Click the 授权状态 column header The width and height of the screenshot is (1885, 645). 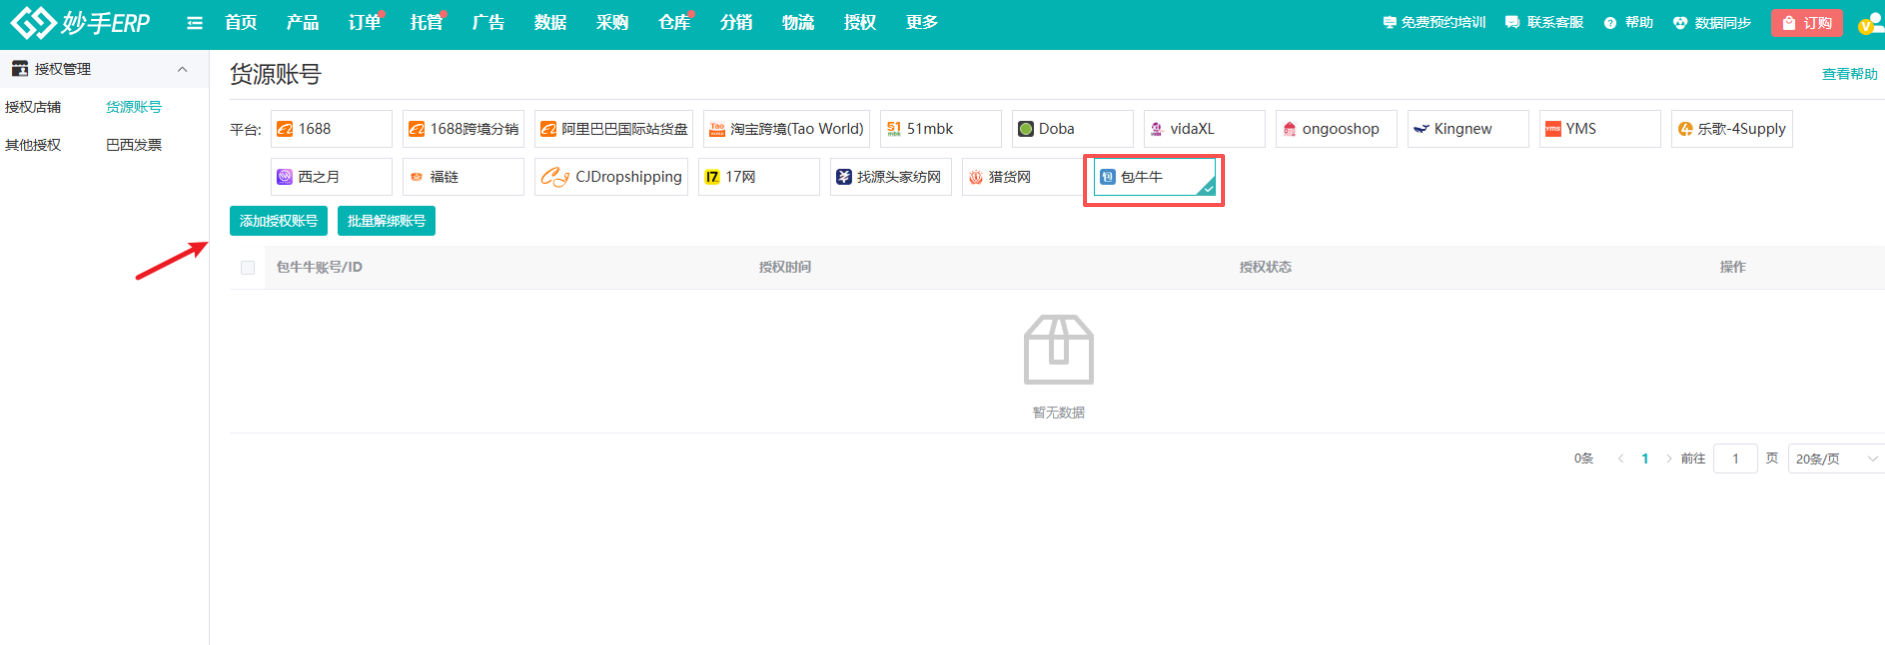tap(1266, 267)
